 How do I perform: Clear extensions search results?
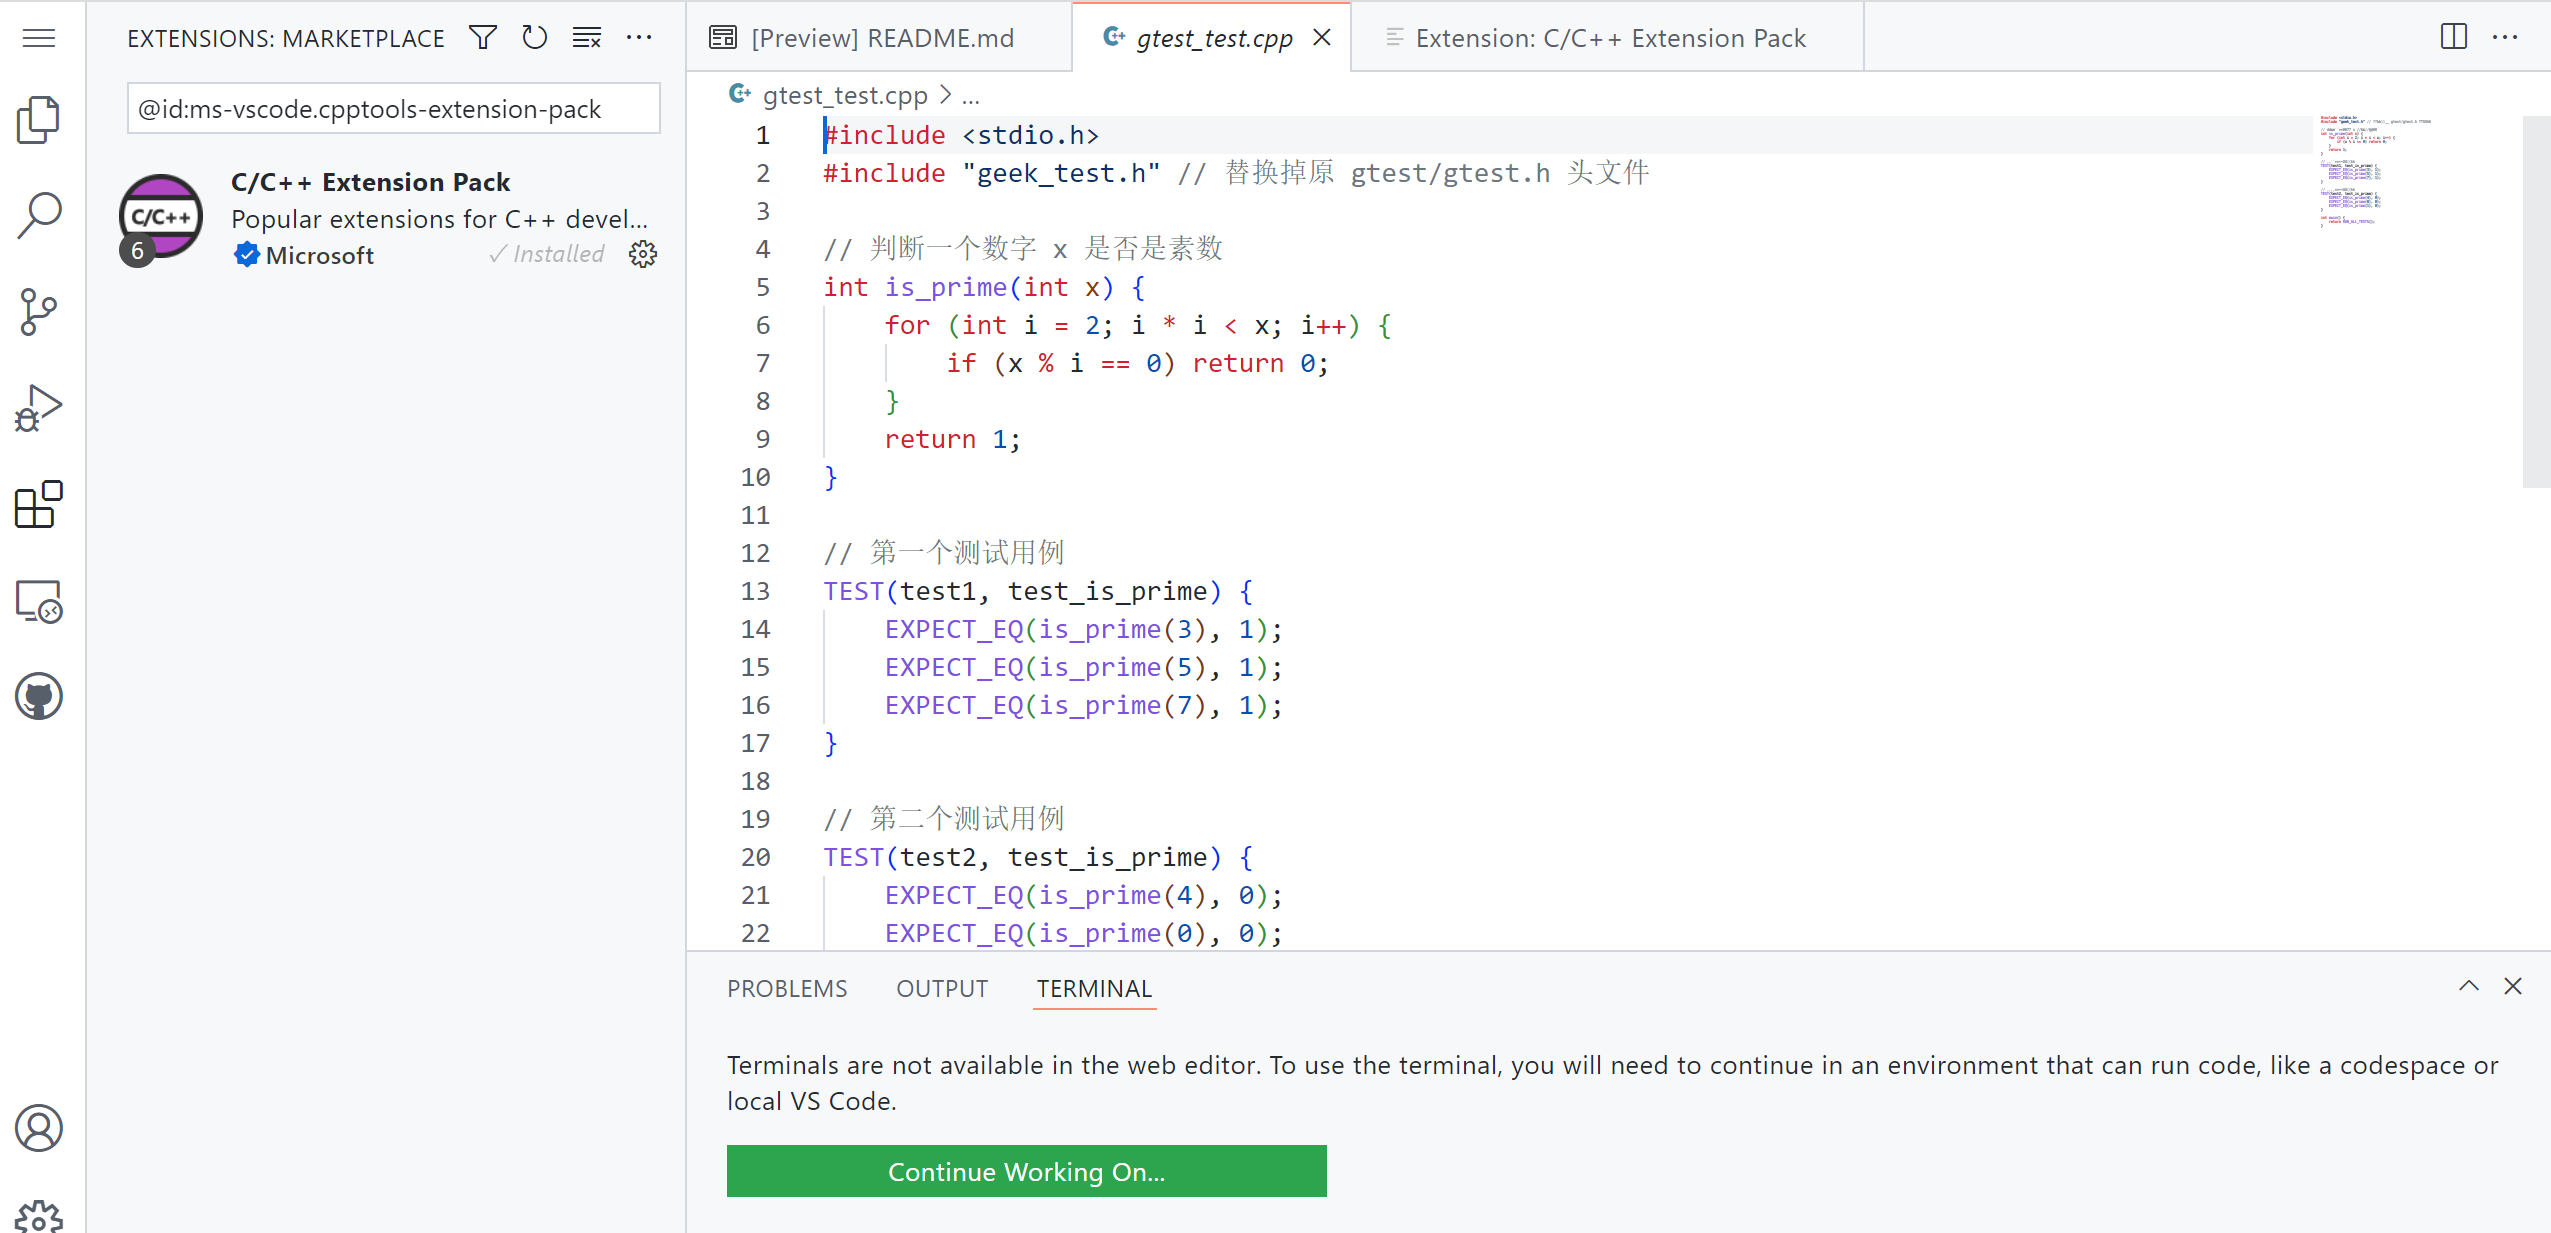[587, 38]
